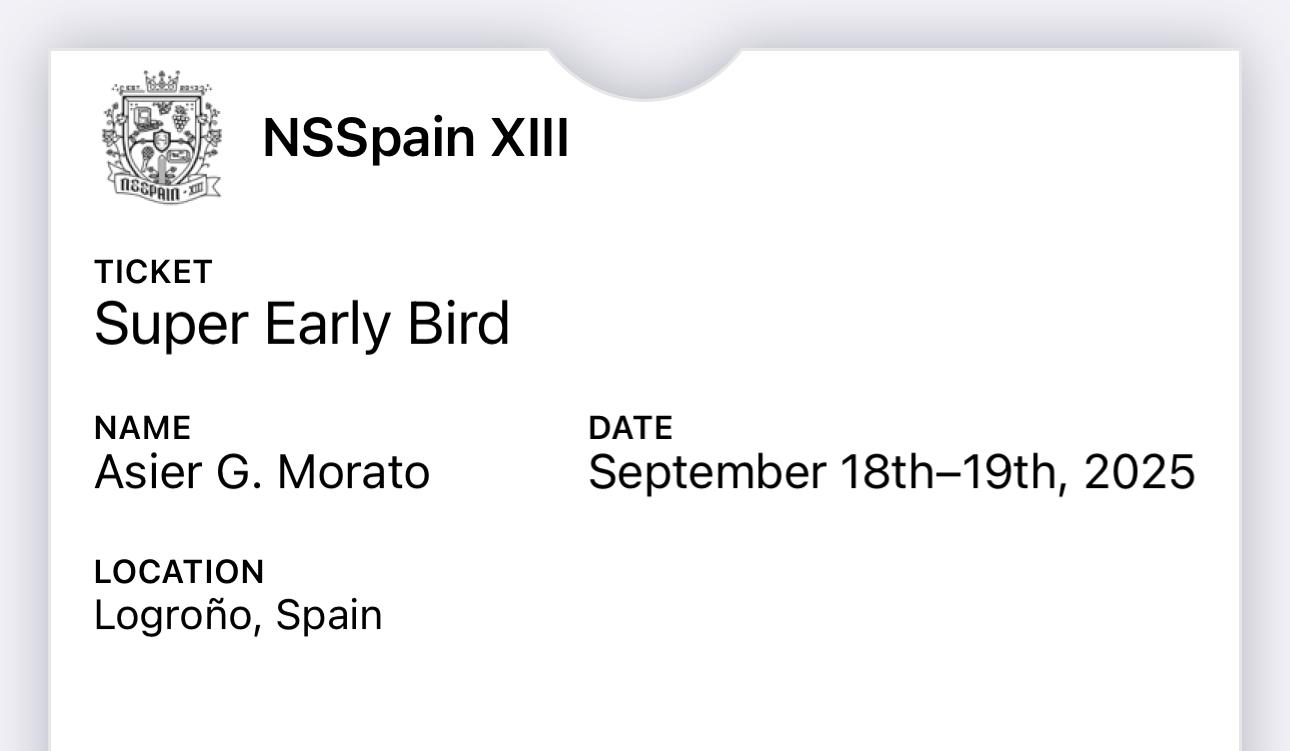Click the NAME field label
The image size is (1290, 751).
point(142,428)
